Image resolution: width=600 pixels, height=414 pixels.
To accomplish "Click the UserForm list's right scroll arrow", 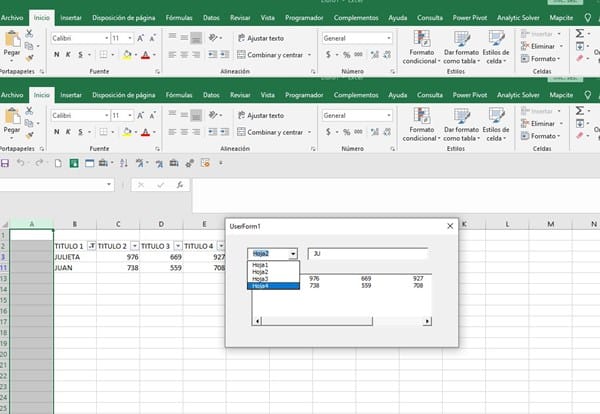I will tap(428, 321).
